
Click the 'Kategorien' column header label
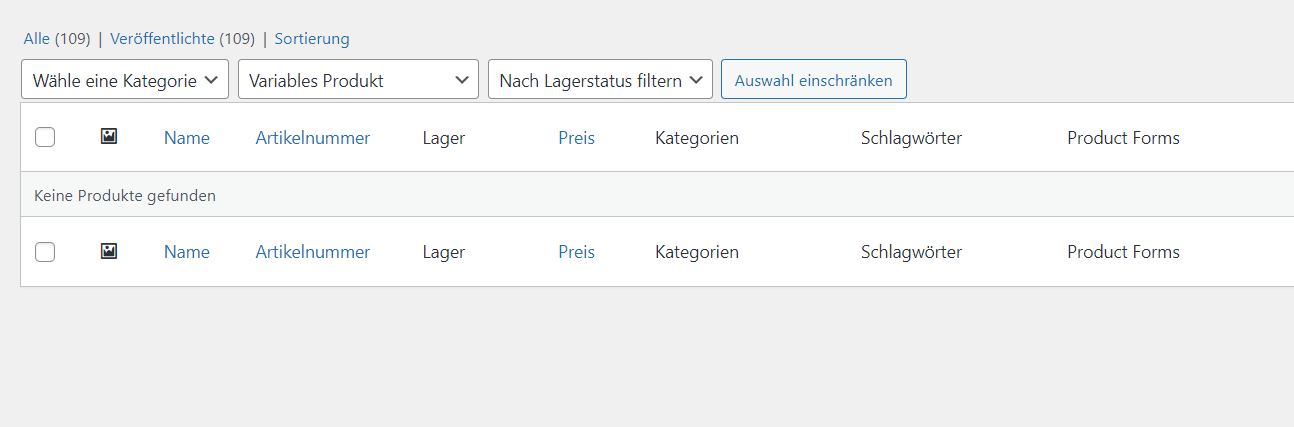(697, 138)
